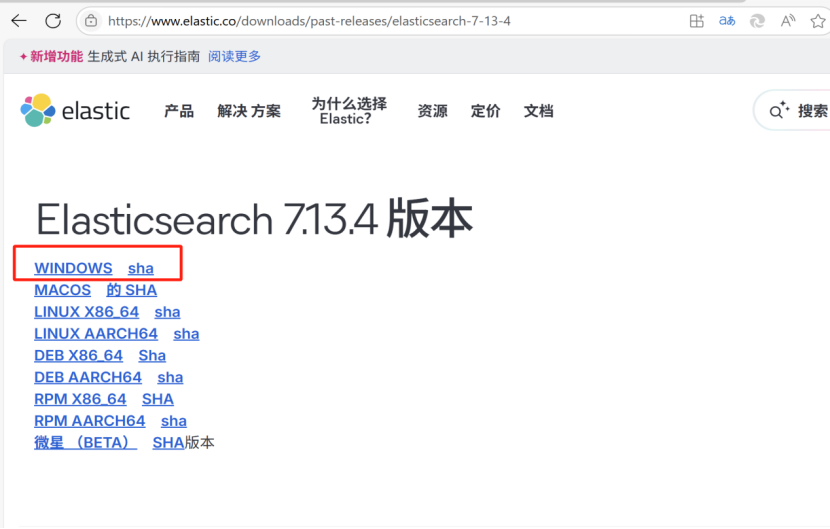The width and height of the screenshot is (830, 529).
Task: Open the translate page icon
Action: tap(727, 21)
